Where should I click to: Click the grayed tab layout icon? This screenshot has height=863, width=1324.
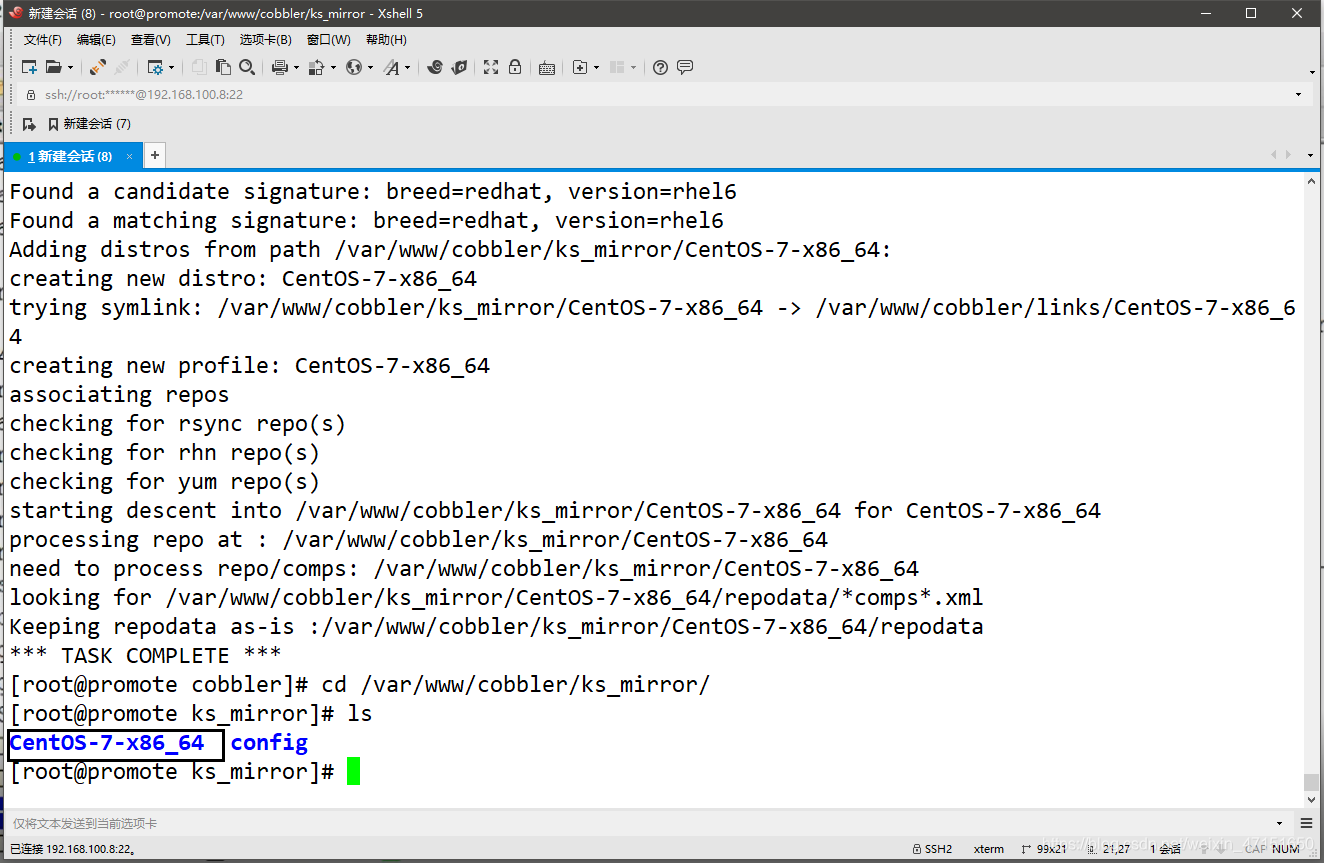pyautogui.click(x=617, y=68)
